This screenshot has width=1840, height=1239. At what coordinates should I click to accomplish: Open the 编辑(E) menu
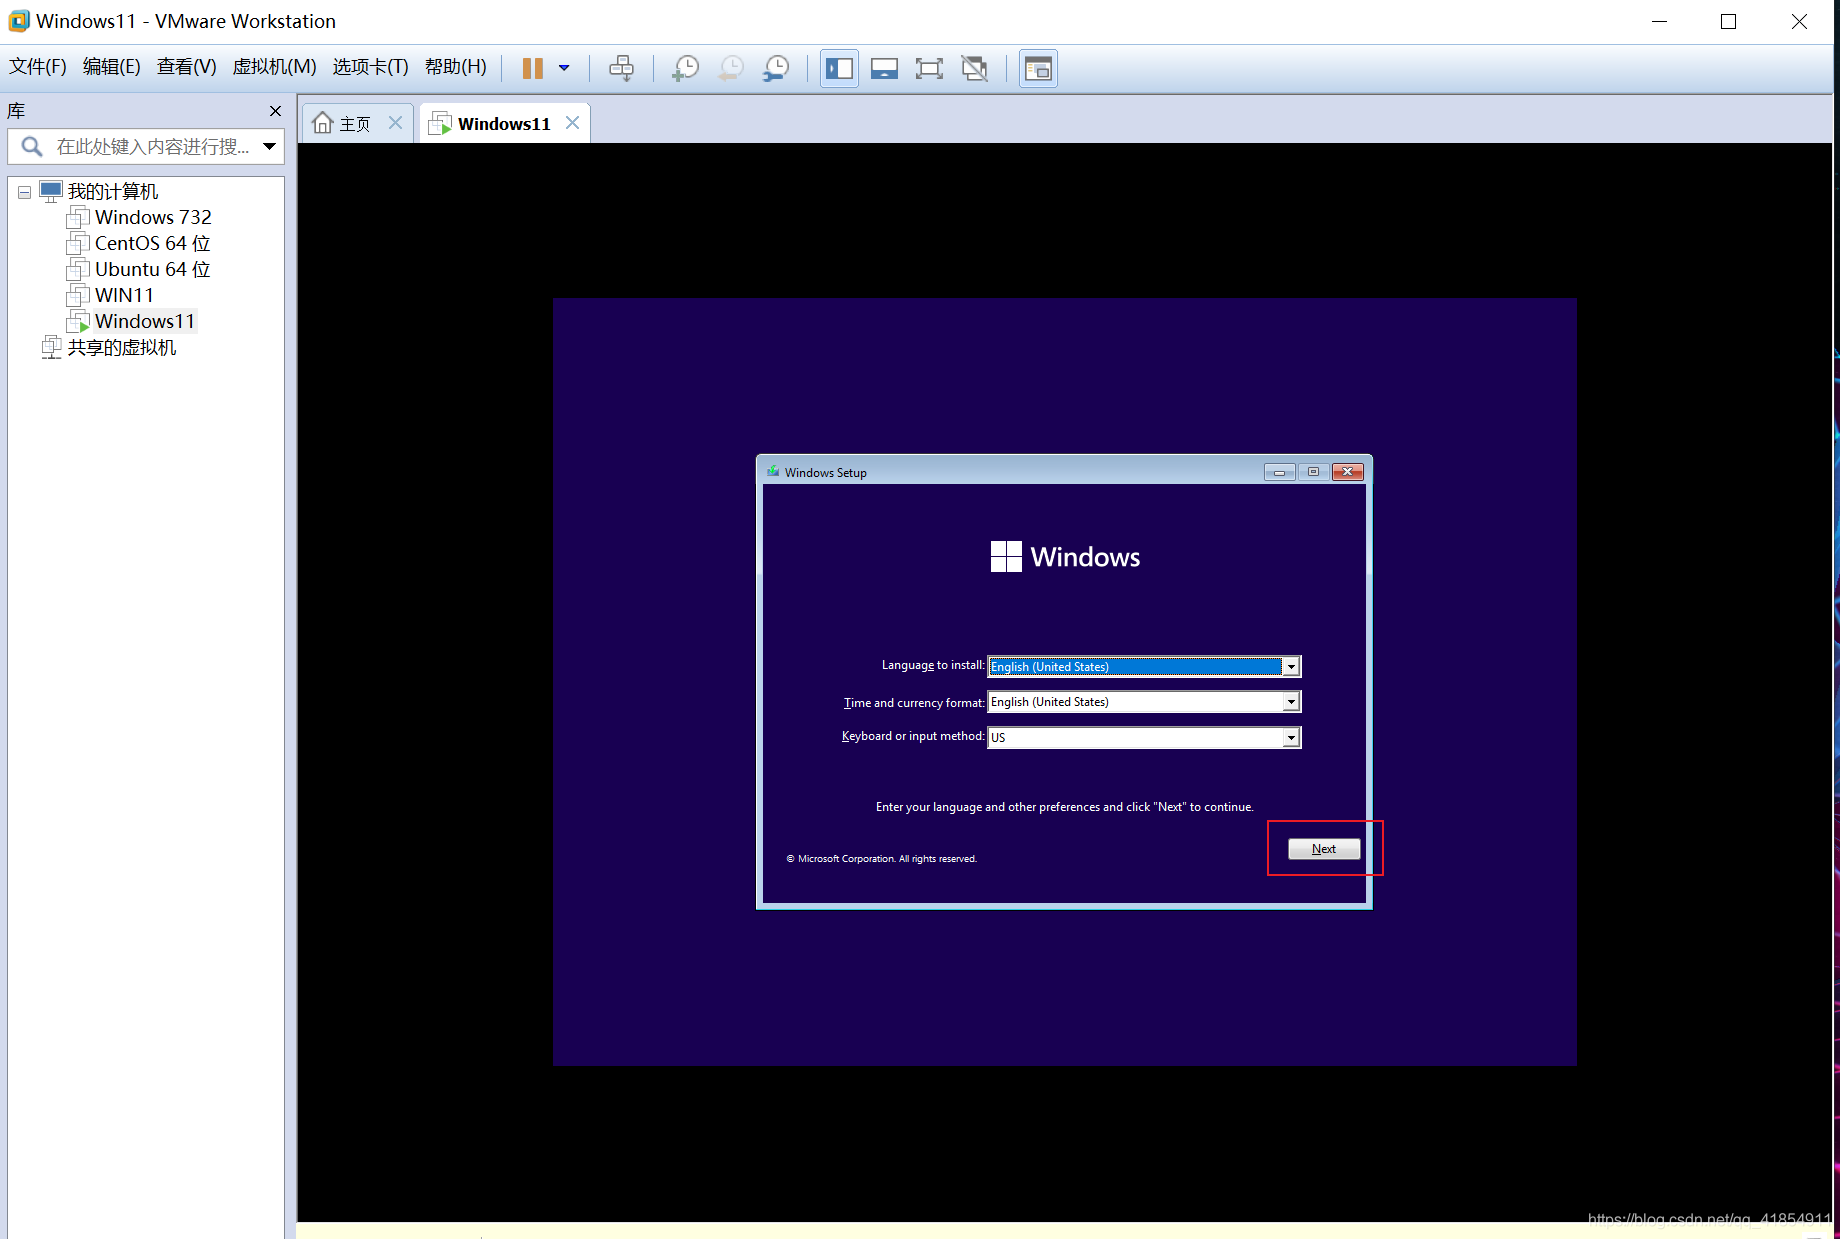pyautogui.click(x=112, y=67)
